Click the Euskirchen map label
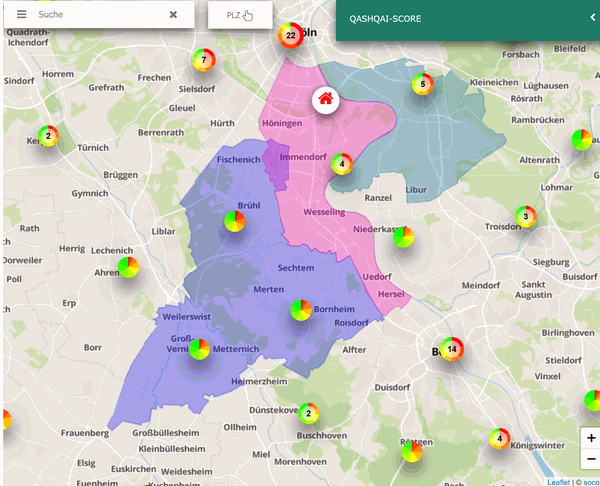The width and height of the screenshot is (600, 486). pyautogui.click(x=134, y=469)
